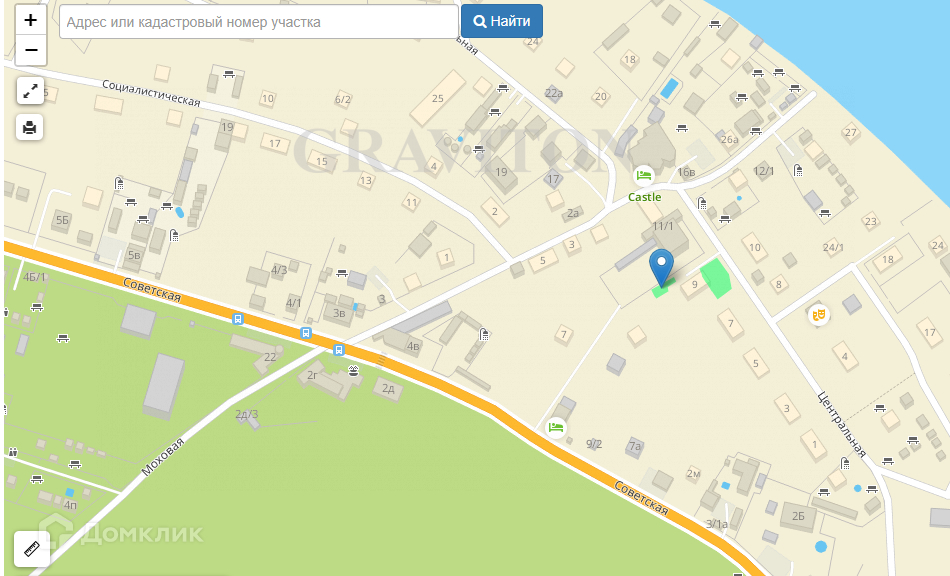Open fullscreen map view

[x=30, y=91]
